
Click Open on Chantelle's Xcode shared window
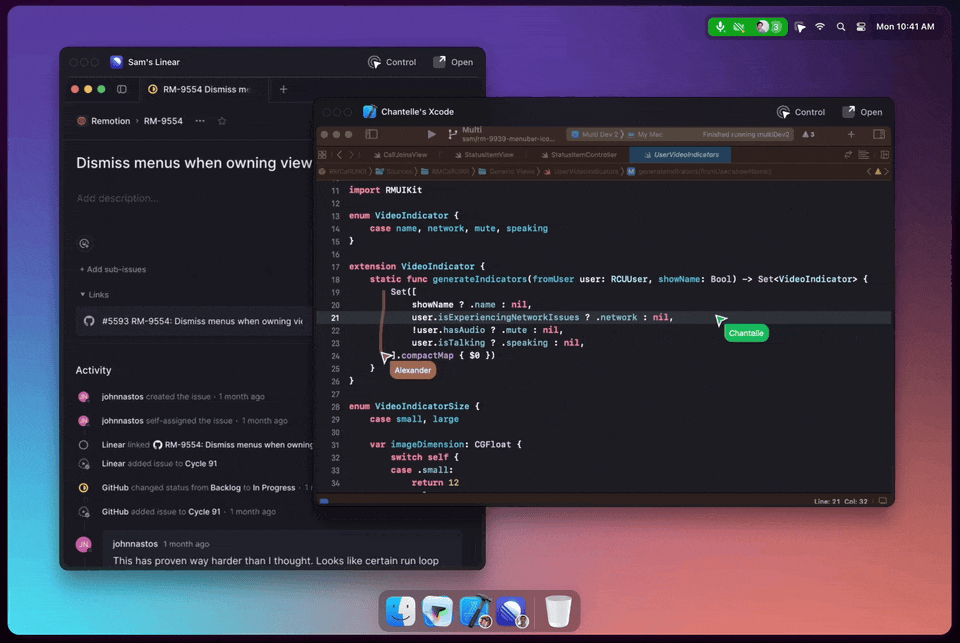[862, 112]
